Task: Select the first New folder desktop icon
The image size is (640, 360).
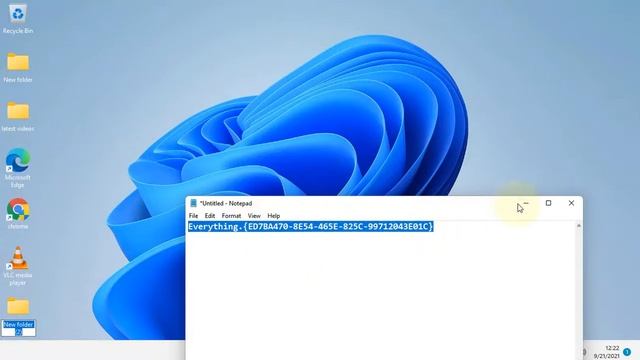Action: tap(18, 67)
